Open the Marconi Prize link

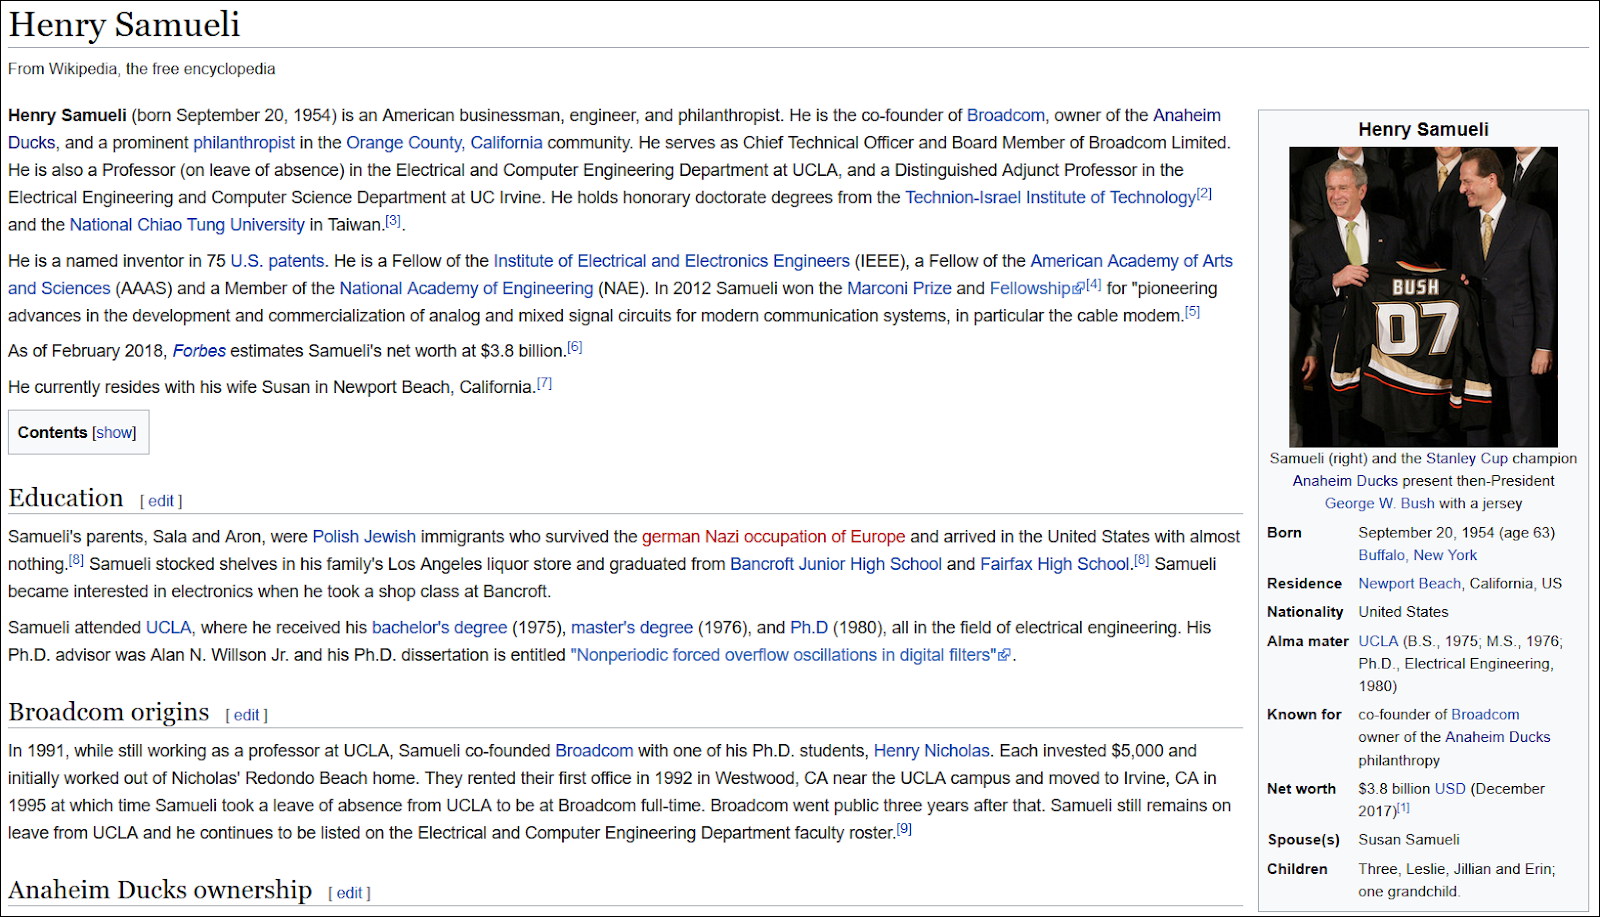pos(899,289)
